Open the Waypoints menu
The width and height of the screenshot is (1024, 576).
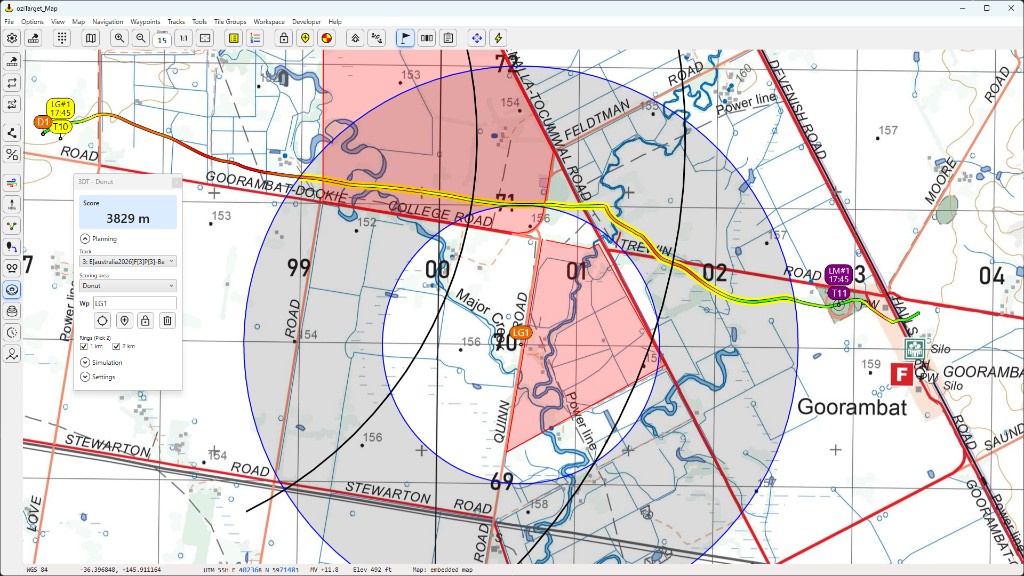(x=145, y=22)
